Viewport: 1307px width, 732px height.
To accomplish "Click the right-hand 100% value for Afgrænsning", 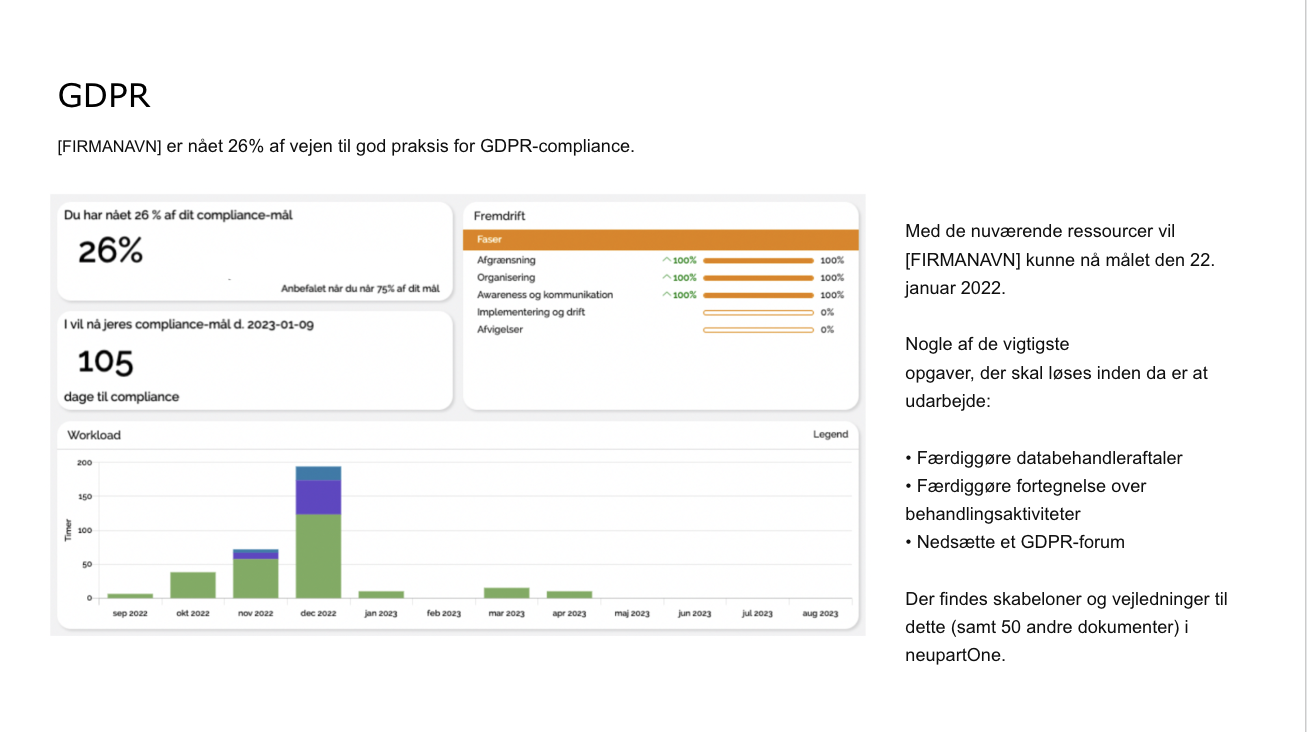I will (832, 260).
